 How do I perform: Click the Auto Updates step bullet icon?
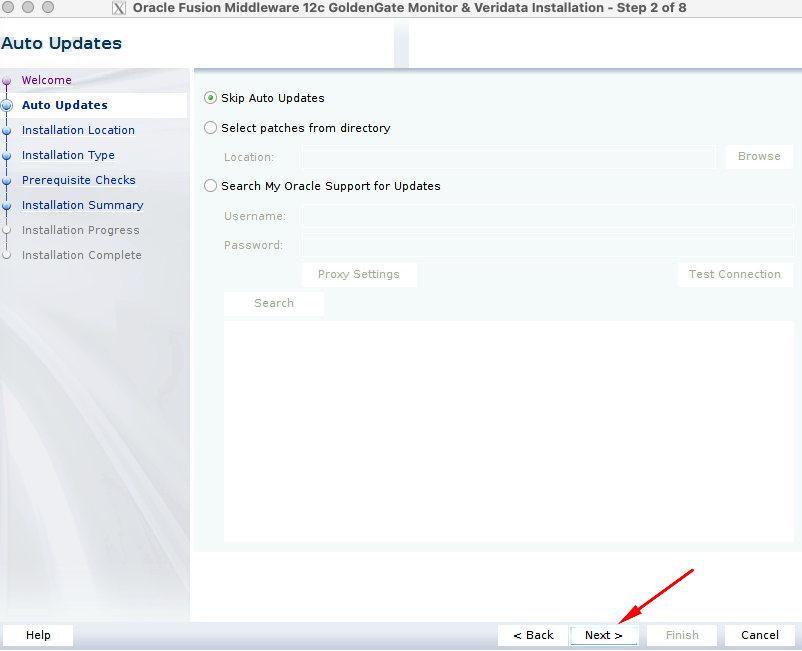pyautogui.click(x=7, y=105)
